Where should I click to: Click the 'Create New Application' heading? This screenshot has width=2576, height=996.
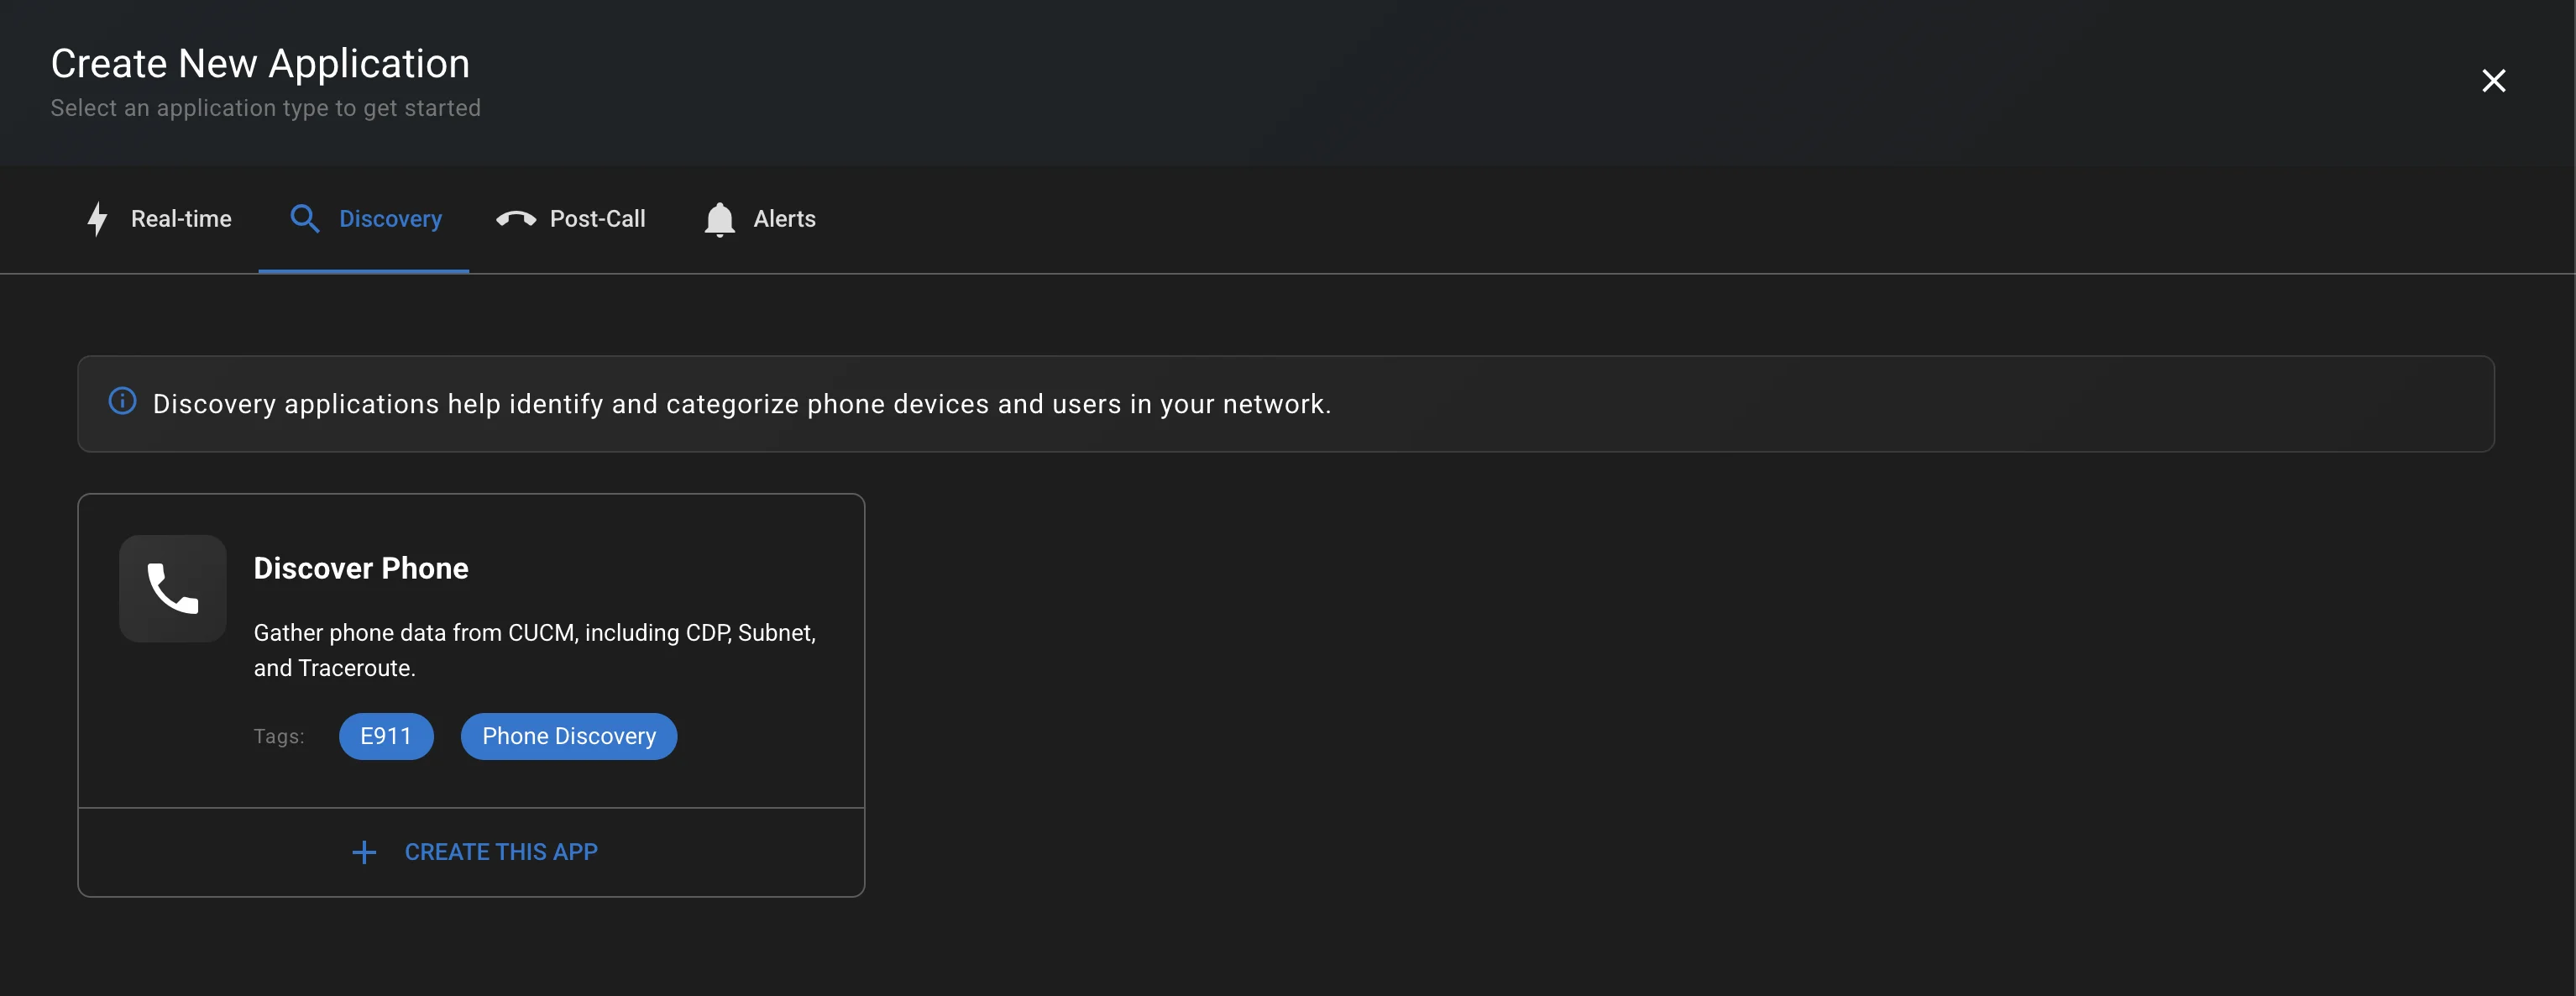click(x=260, y=64)
